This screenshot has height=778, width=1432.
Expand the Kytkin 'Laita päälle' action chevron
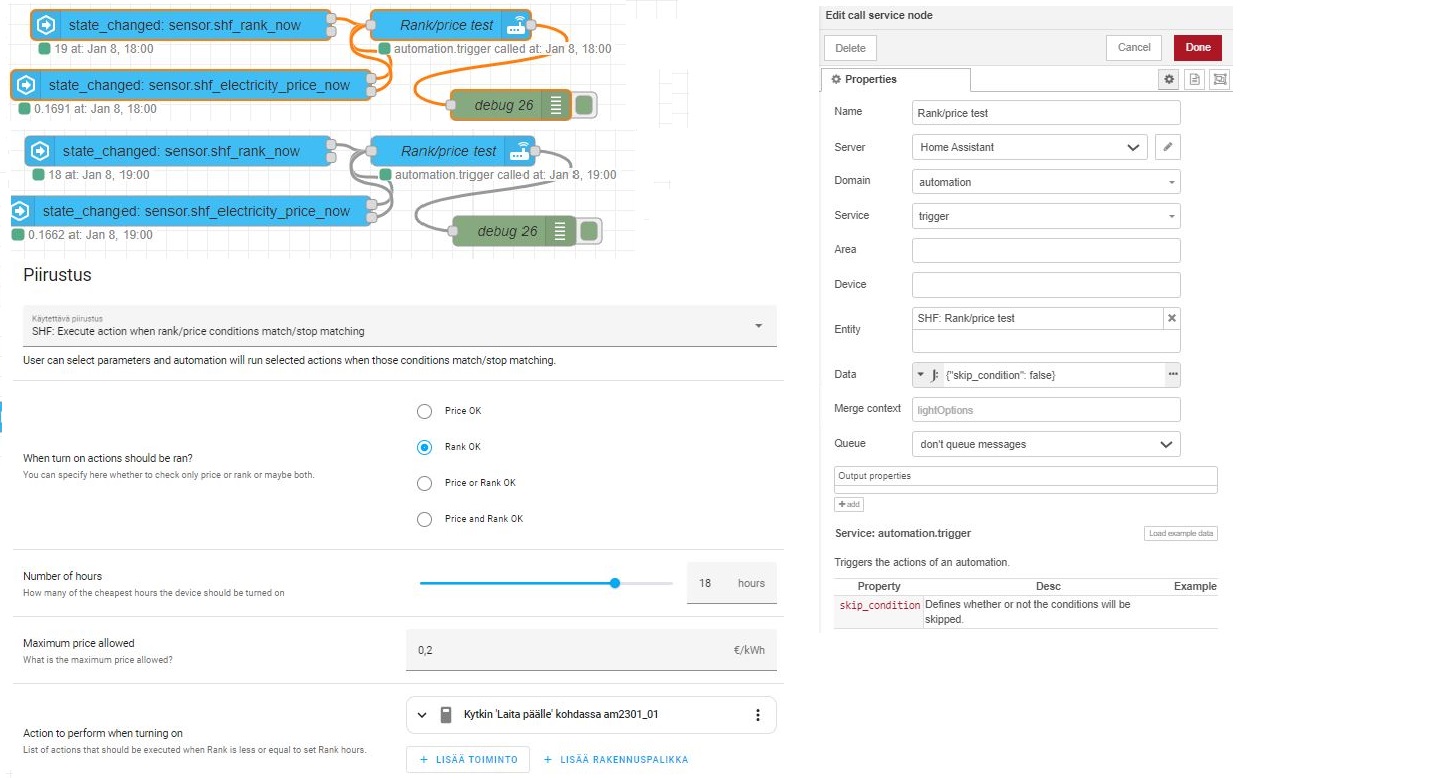[x=421, y=715]
